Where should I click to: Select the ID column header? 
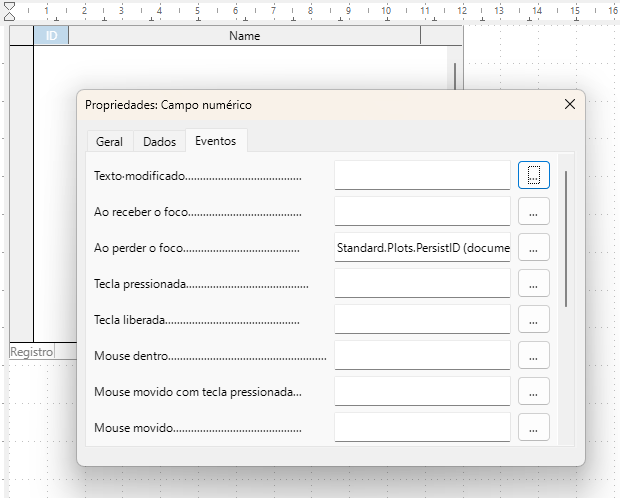(51, 36)
